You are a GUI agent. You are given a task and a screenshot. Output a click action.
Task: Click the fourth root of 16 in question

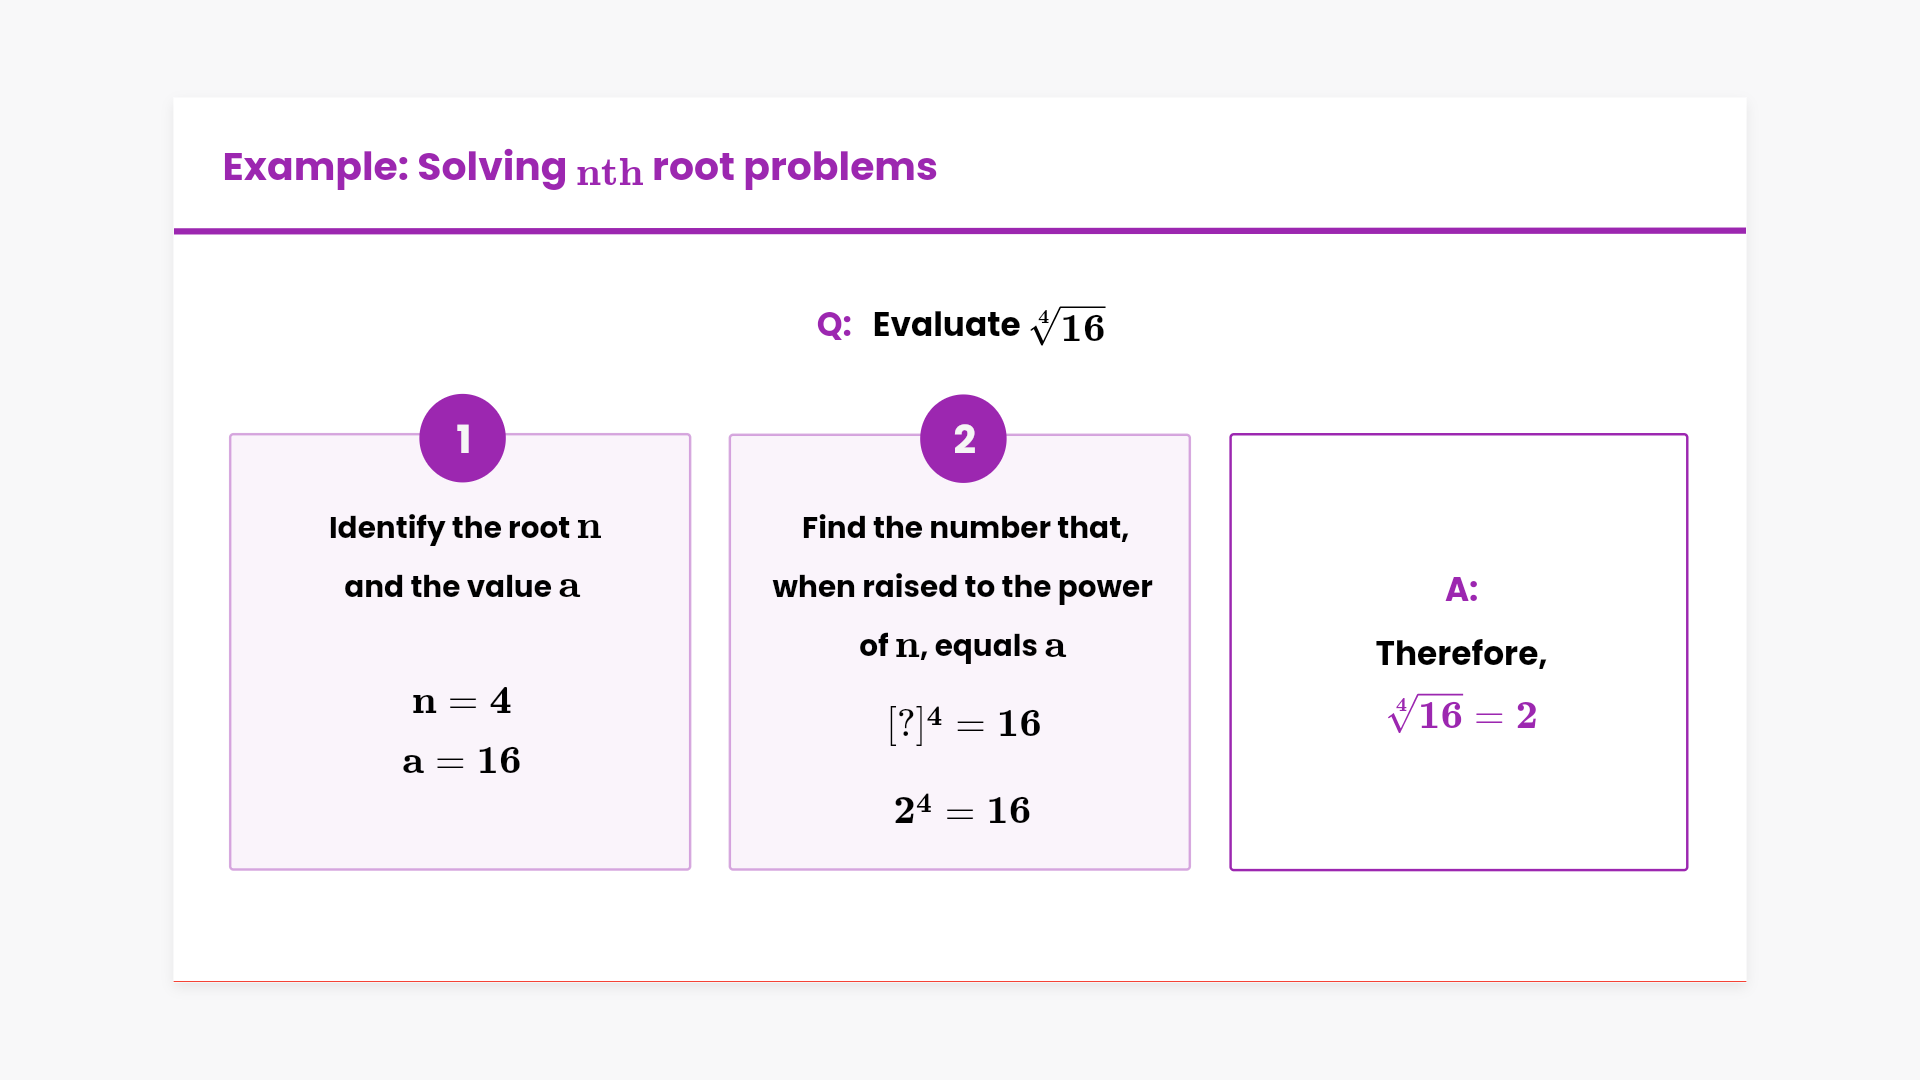click(1068, 326)
